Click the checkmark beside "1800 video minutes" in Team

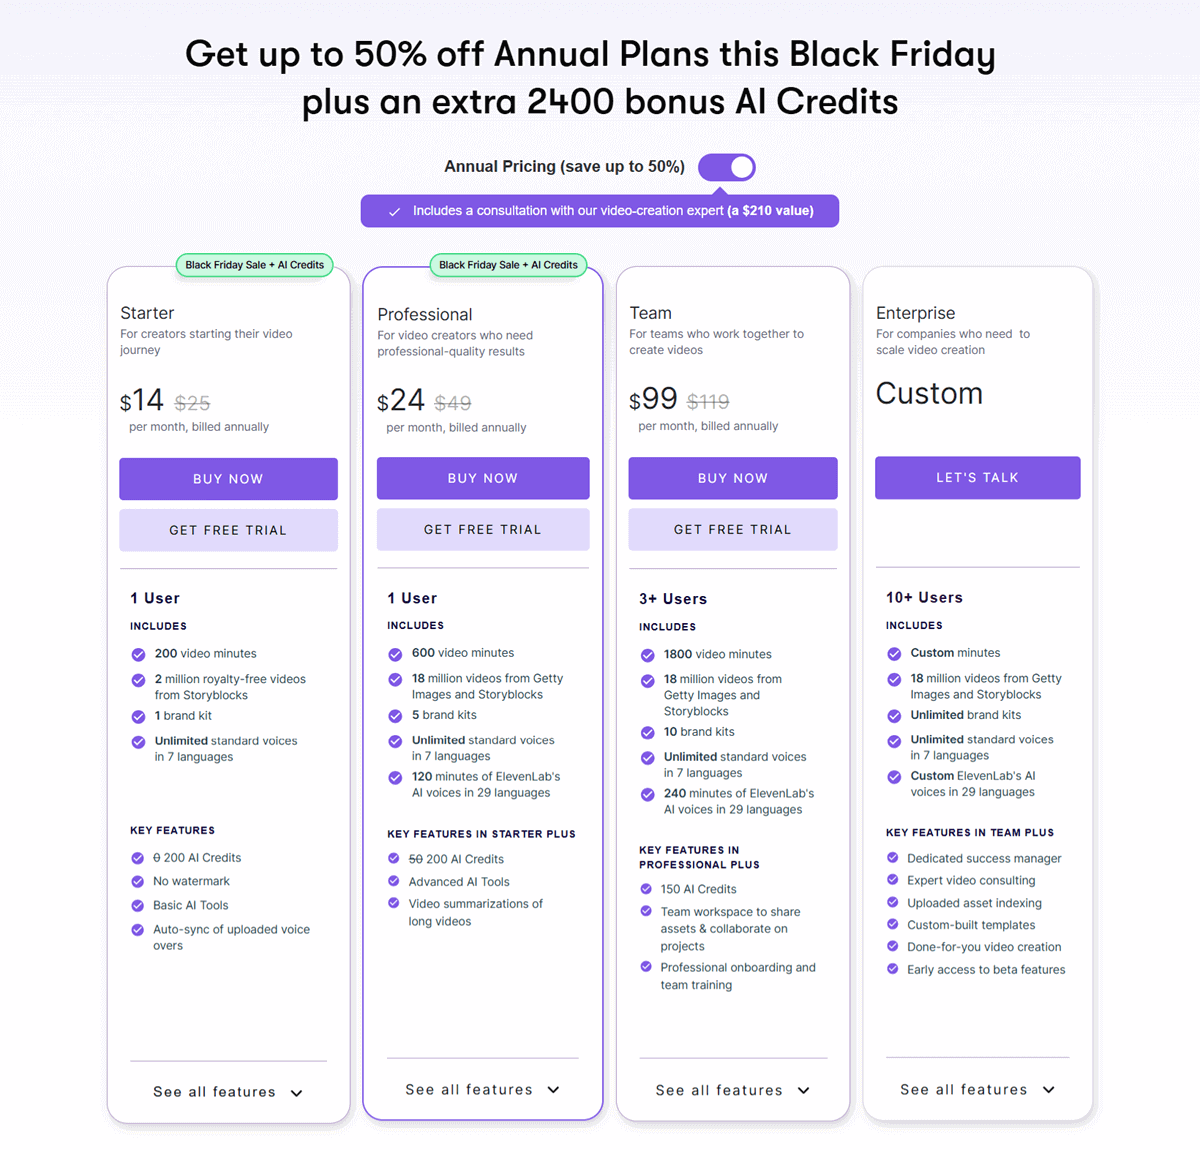[x=647, y=654]
